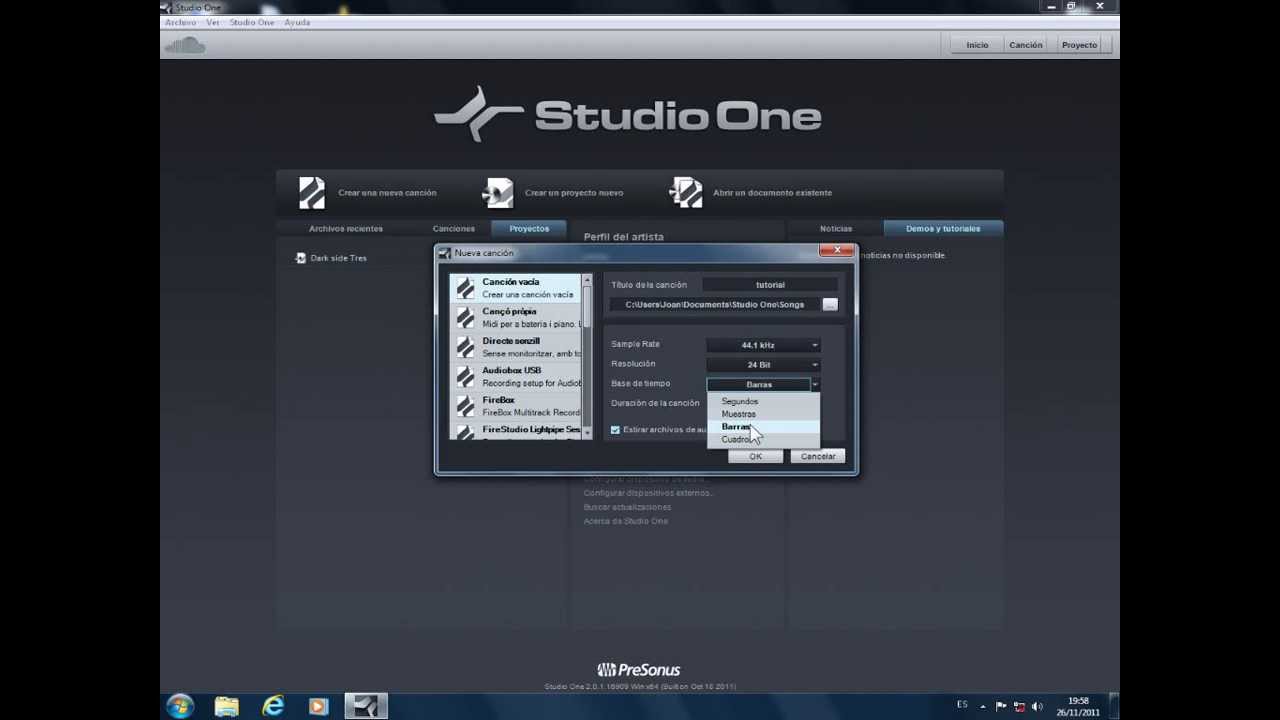Click the song title field containing 'tutorial'
1280x720 pixels.
coord(770,285)
